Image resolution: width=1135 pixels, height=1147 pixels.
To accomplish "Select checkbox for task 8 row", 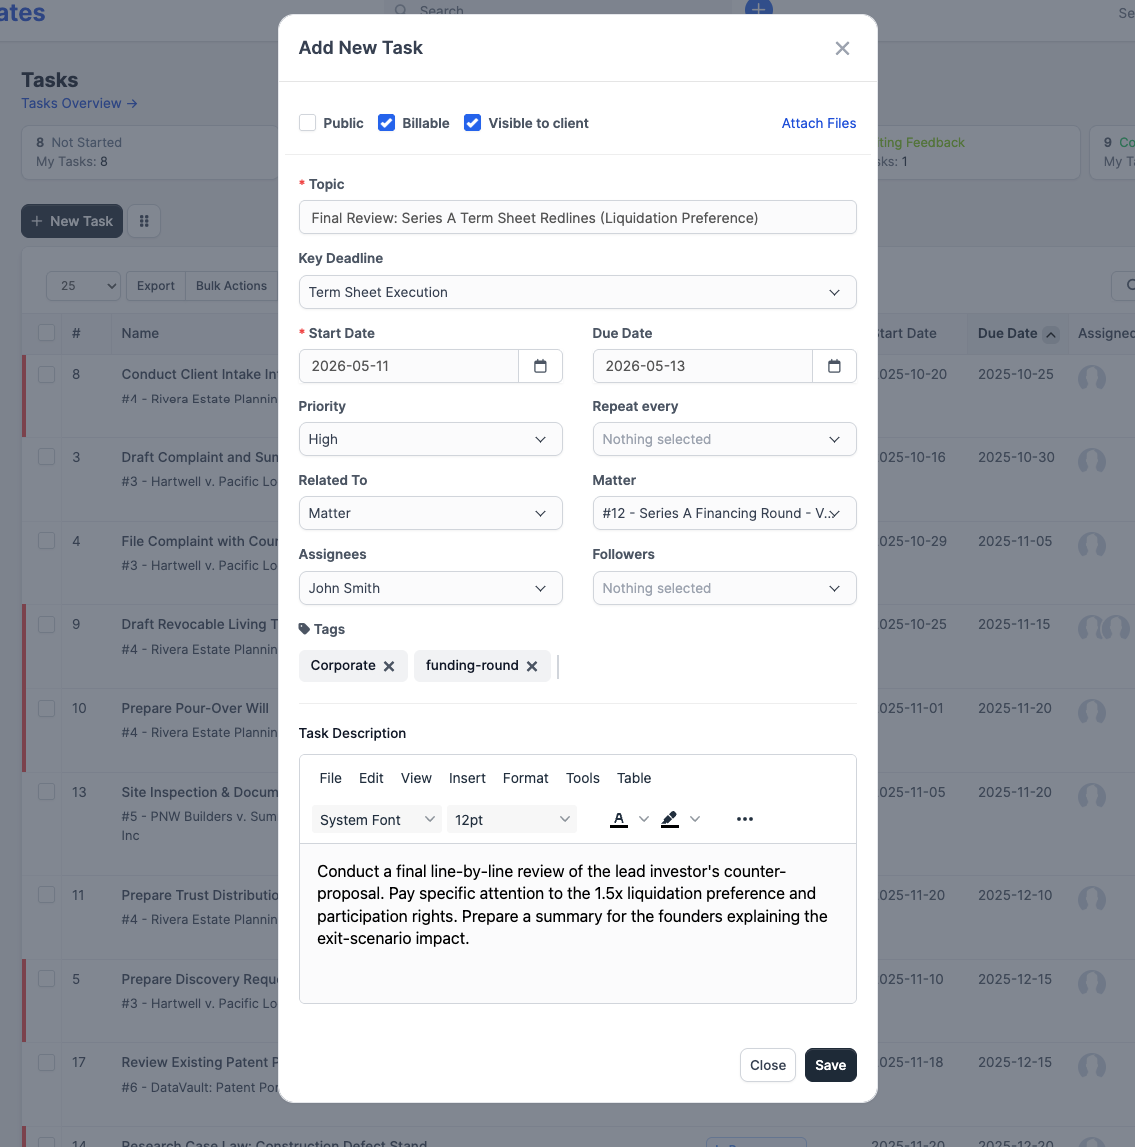I will pos(46,374).
